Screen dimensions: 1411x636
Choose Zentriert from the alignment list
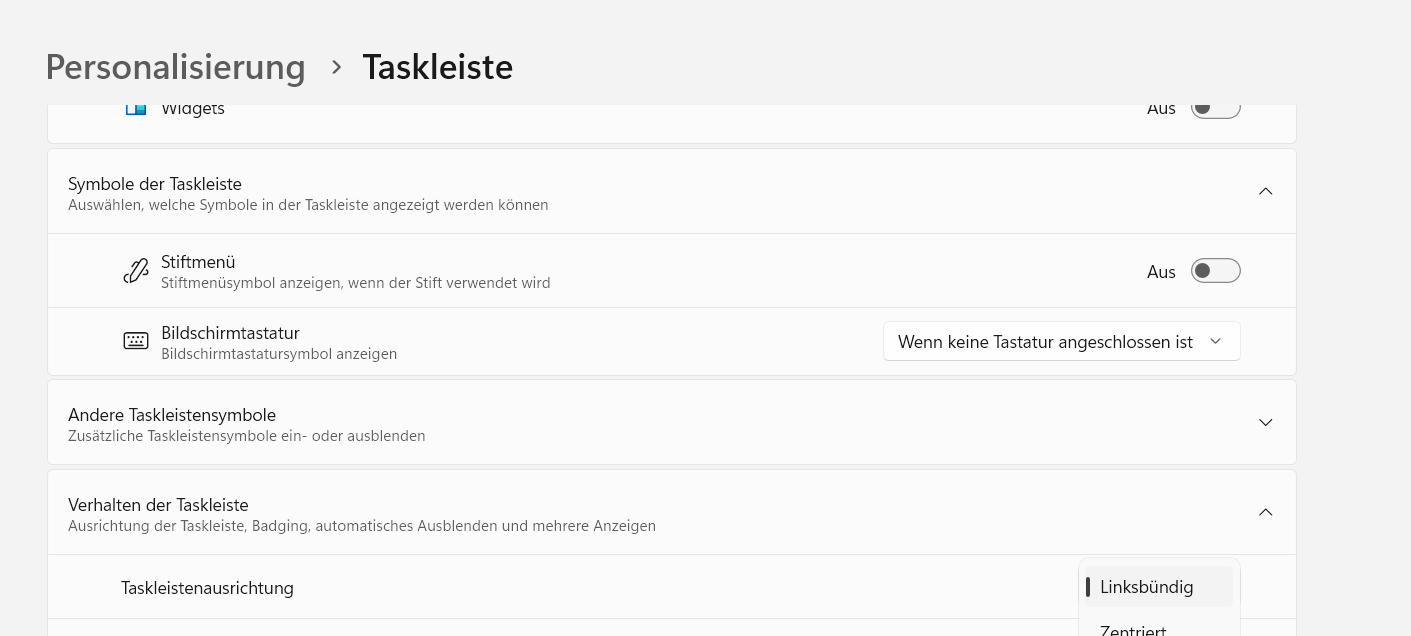[x=1133, y=629]
